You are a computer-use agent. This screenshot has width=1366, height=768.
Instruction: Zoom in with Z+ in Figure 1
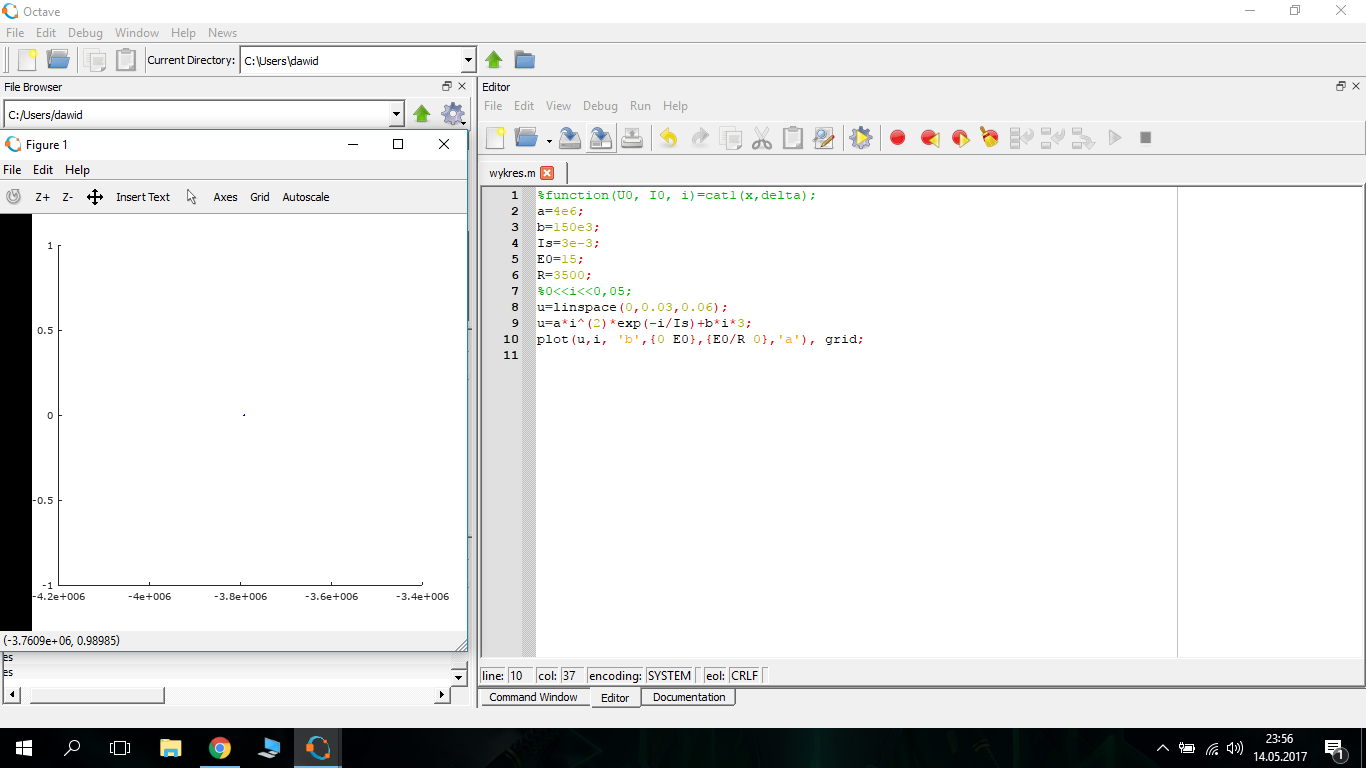coord(43,197)
